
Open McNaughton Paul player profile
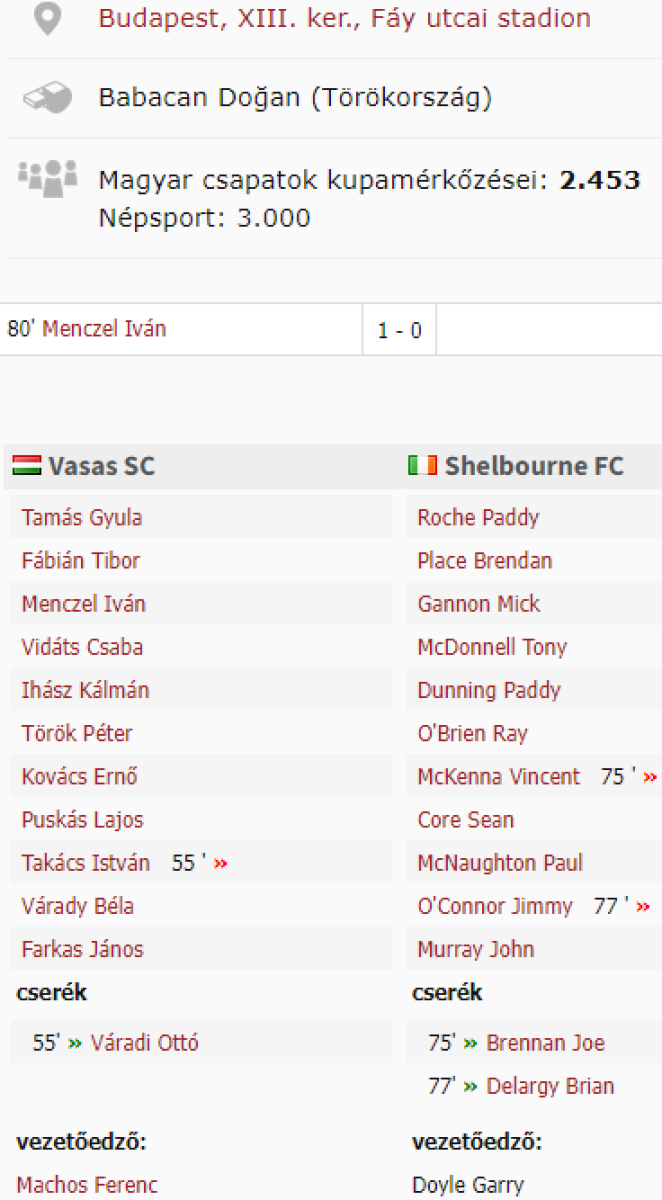click(500, 863)
